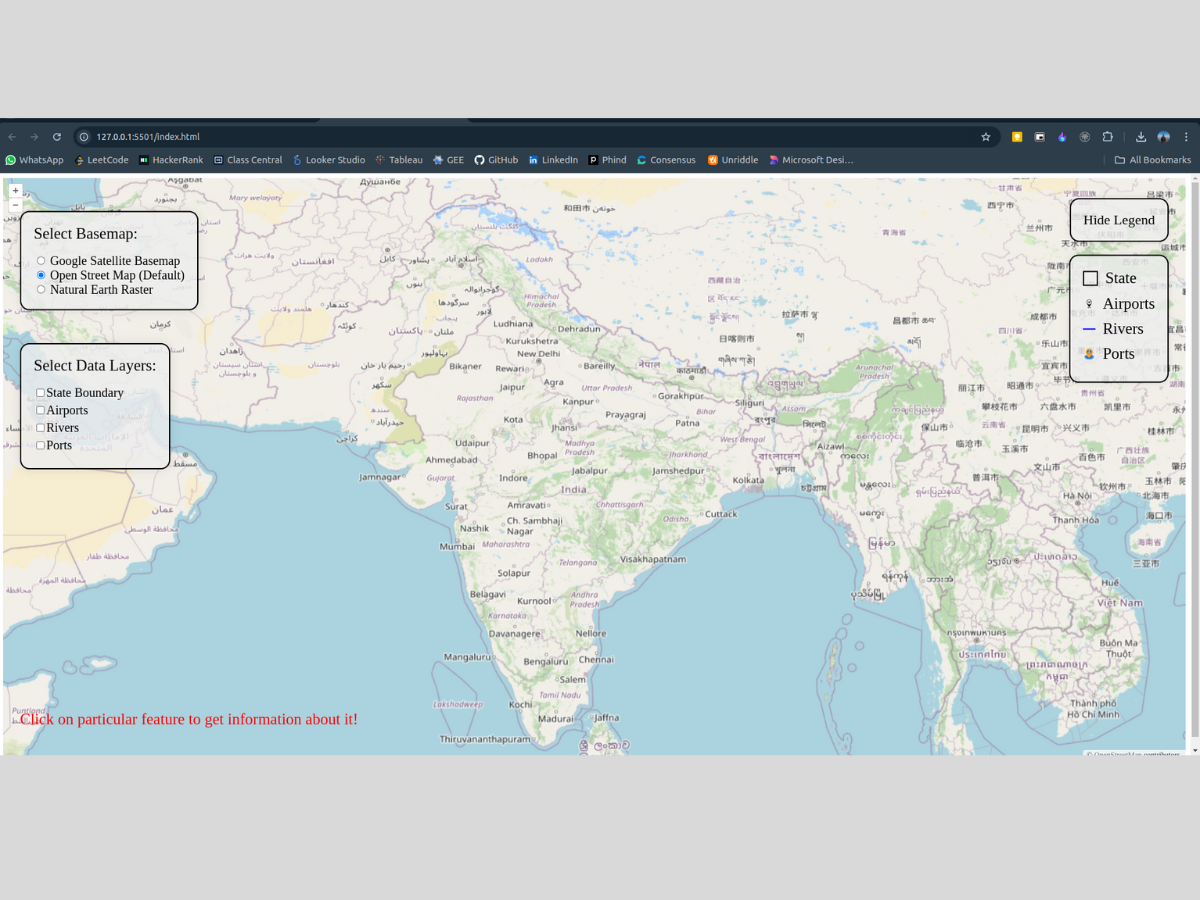The height and width of the screenshot is (900, 1200).
Task: Open the gray circular extension icon
Action: (1085, 137)
